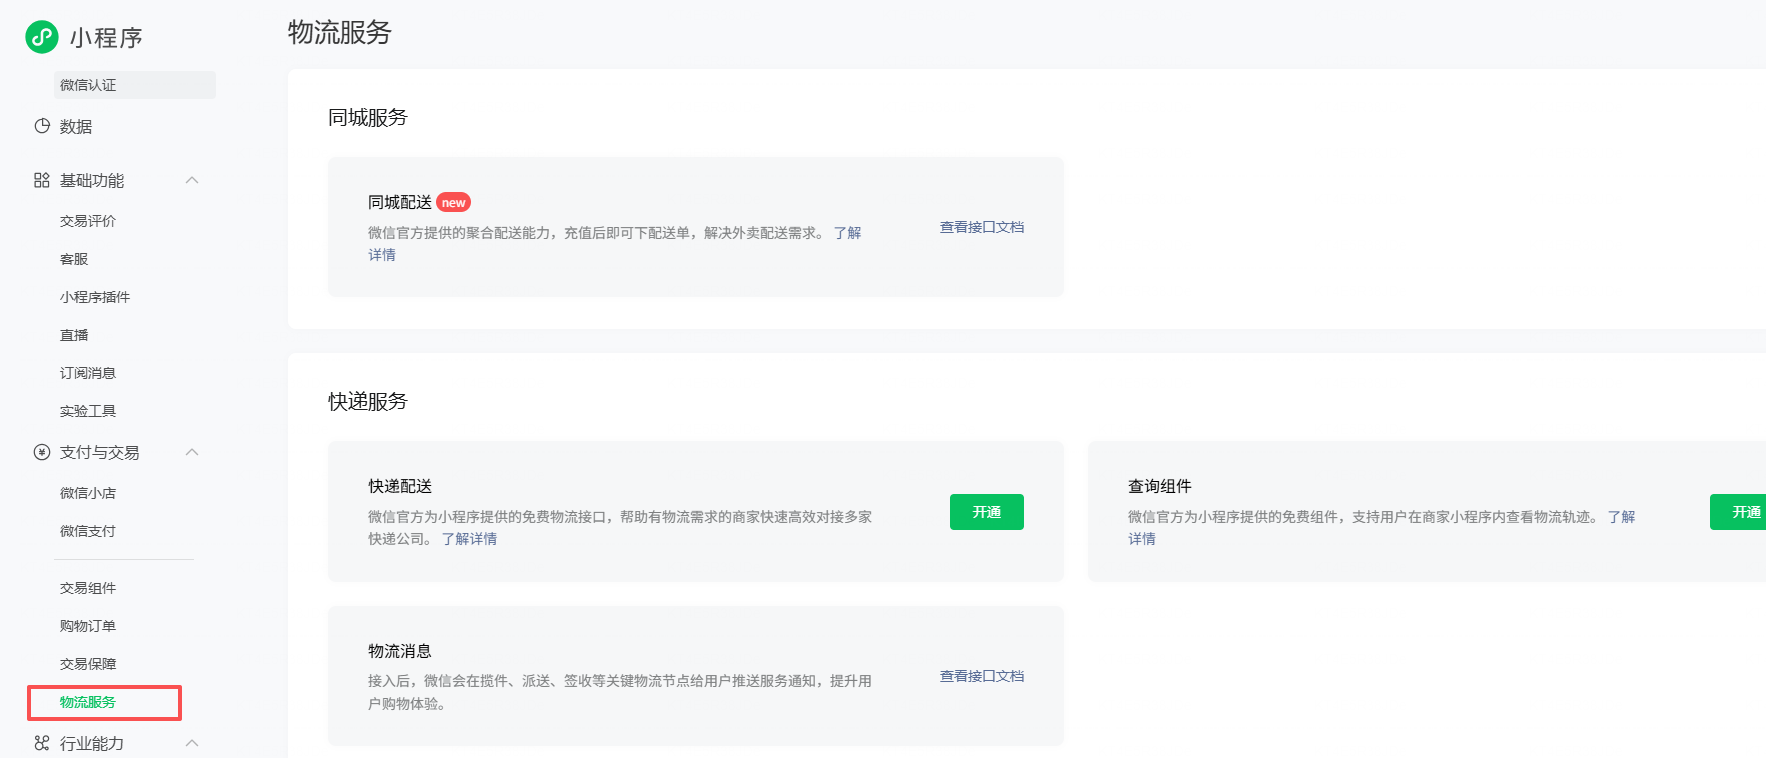Click the 支付与交易 yen icon

pos(42,452)
